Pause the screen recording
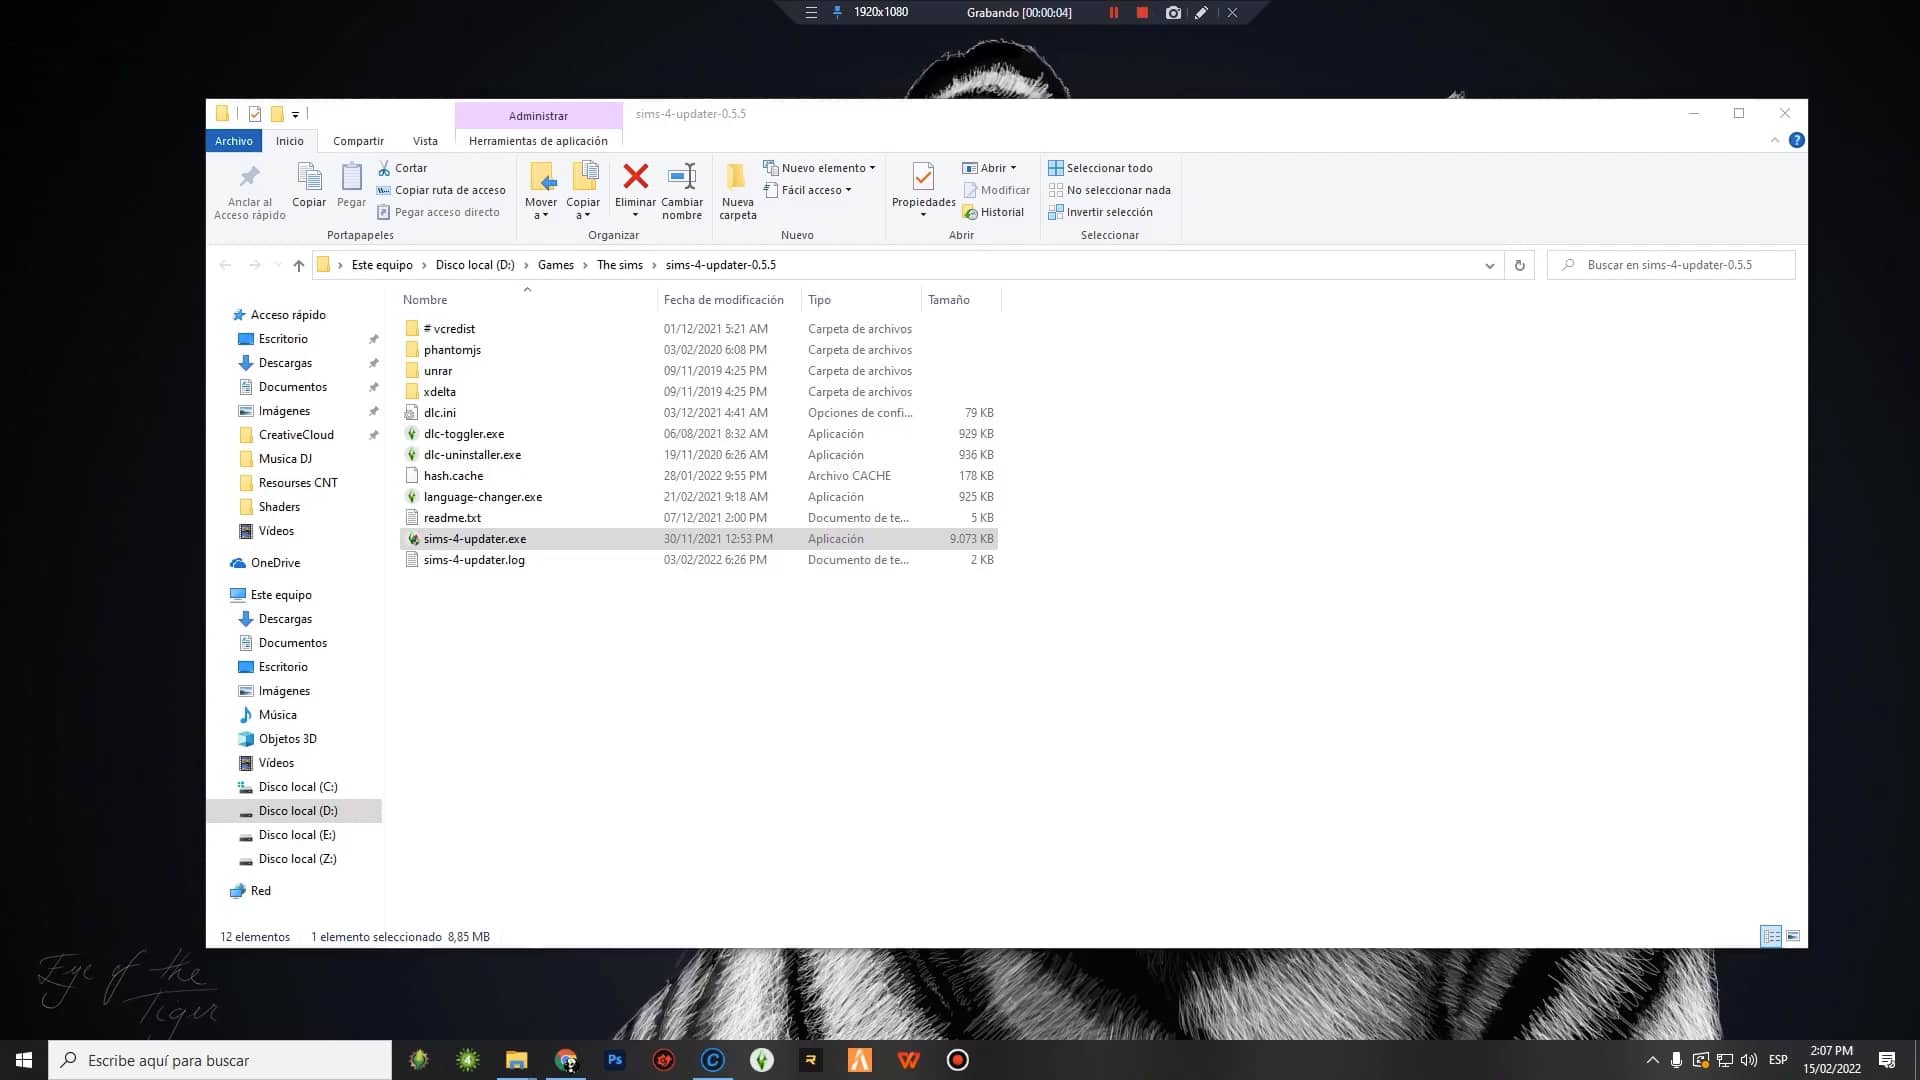Viewport: 1920px width, 1080px height. pyautogui.click(x=1113, y=12)
